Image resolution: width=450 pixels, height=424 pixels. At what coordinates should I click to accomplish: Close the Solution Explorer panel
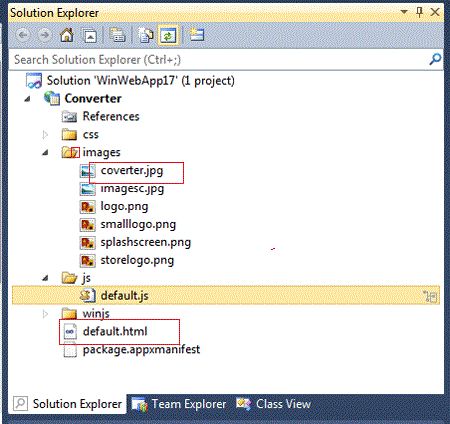[x=435, y=12]
